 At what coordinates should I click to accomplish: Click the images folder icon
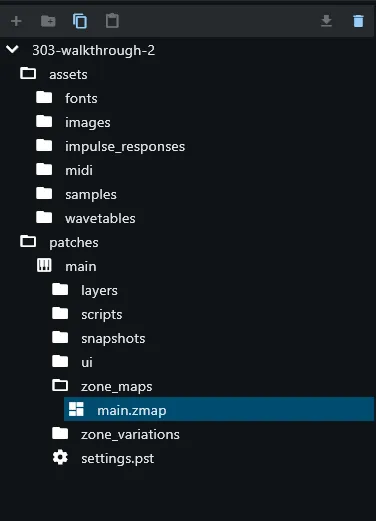[x=44, y=122]
